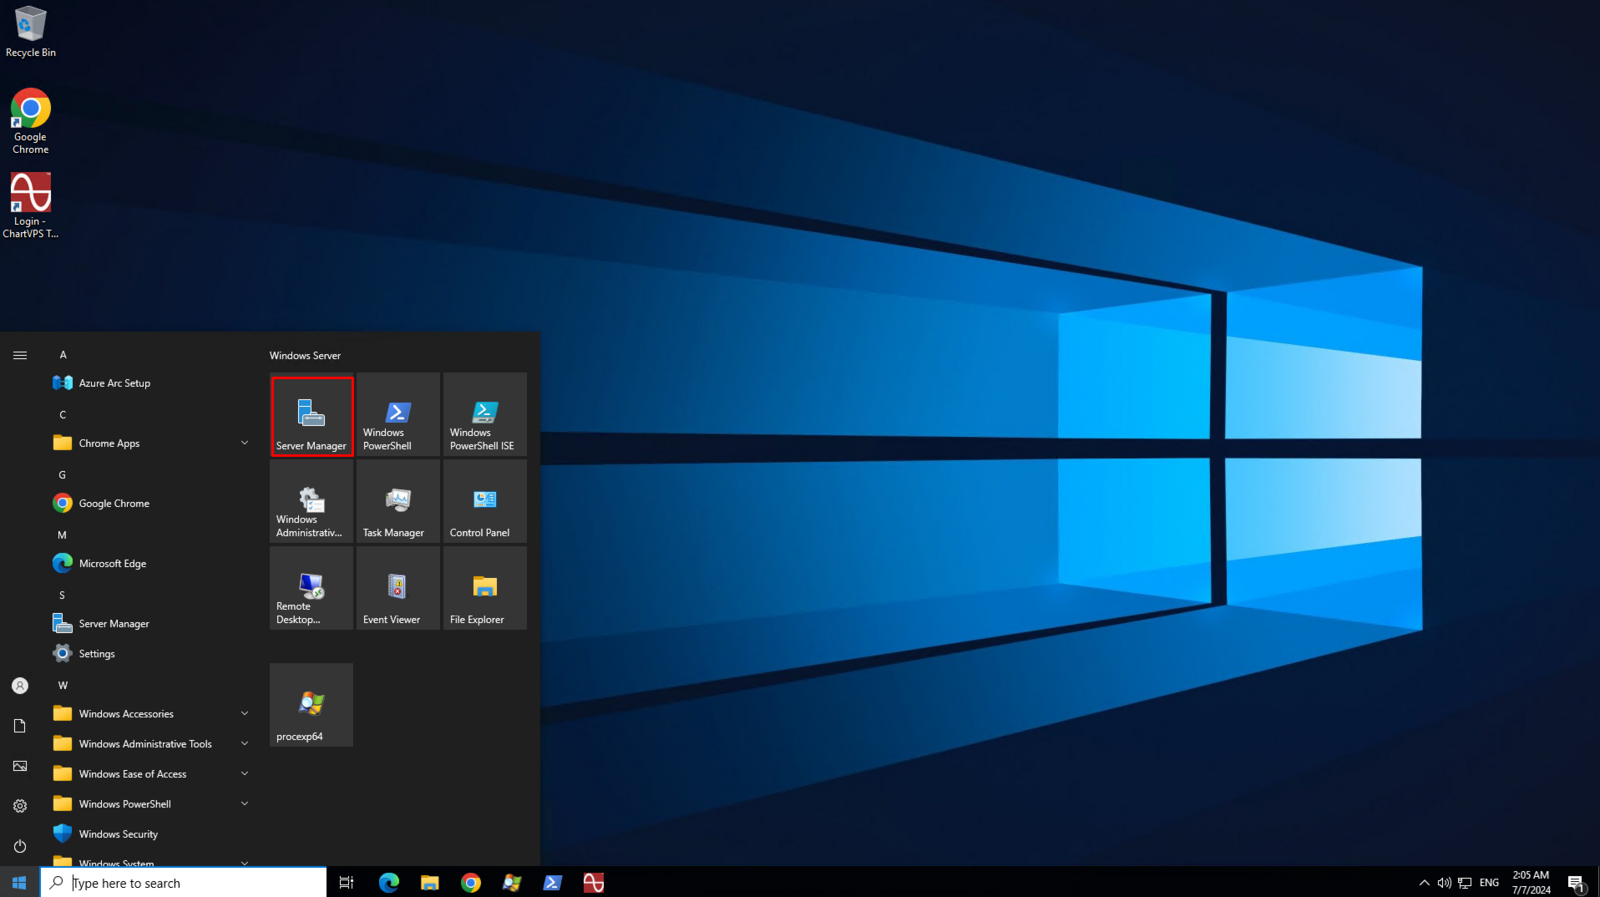Toggle the Start menu hamburger navigation
The height and width of the screenshot is (897, 1600).
(x=20, y=355)
